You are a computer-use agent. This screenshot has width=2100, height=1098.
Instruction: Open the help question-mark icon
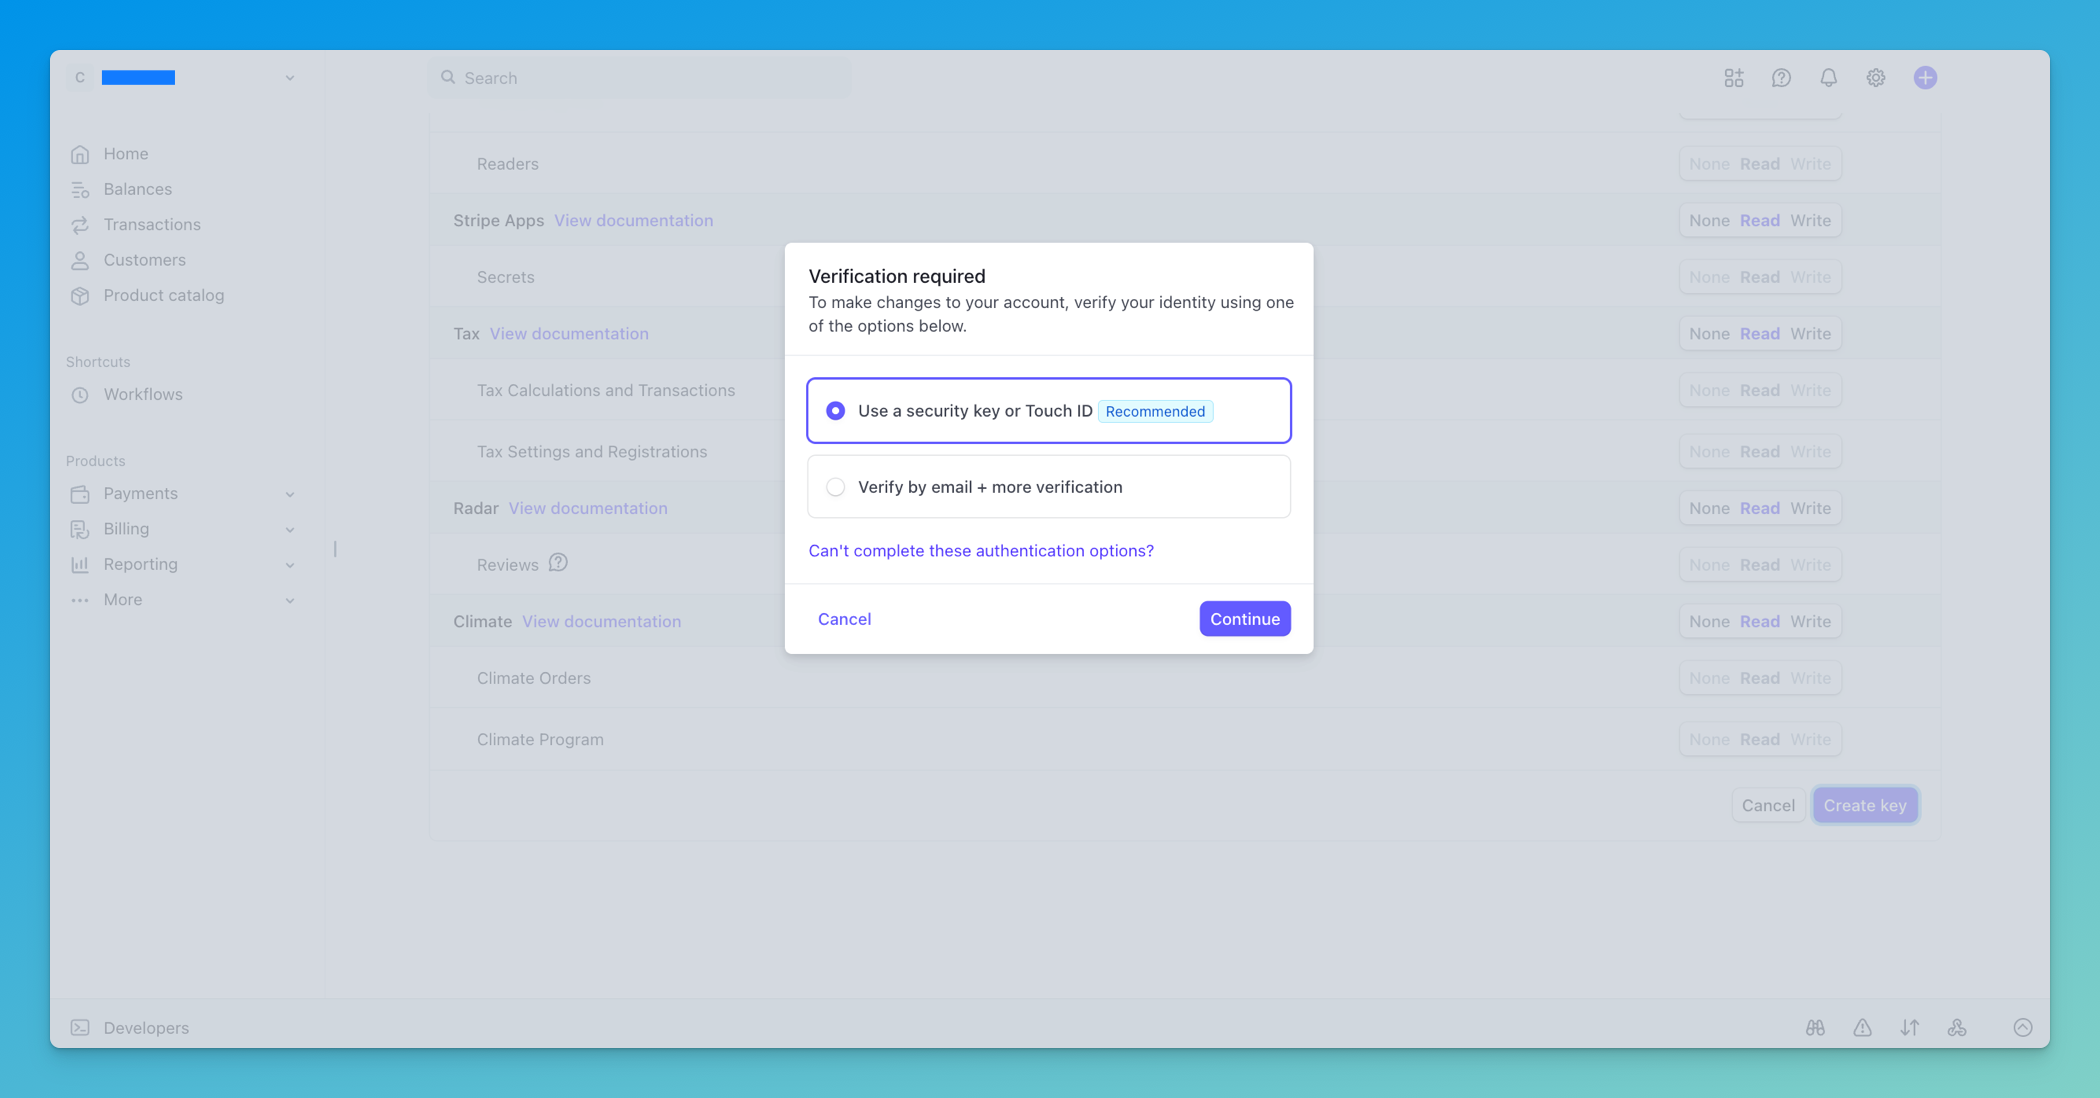[1781, 77]
